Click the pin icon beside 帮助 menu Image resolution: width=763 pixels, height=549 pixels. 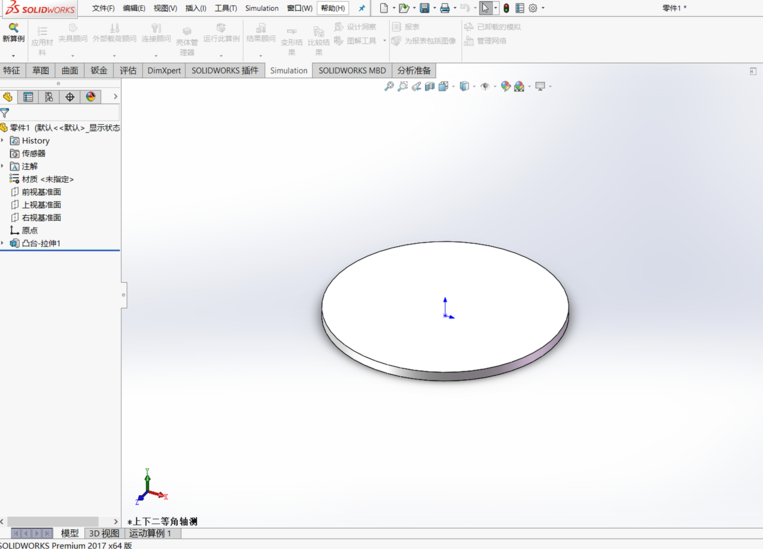(x=362, y=8)
